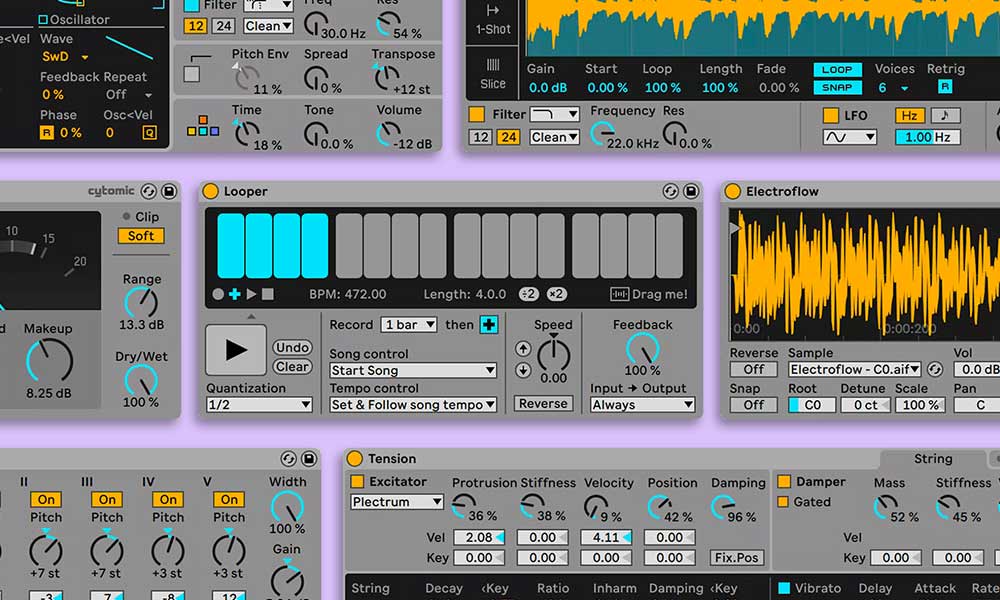The width and height of the screenshot is (1000, 600).
Task: Disable the sampler LOOP toggle
Action: tap(837, 70)
